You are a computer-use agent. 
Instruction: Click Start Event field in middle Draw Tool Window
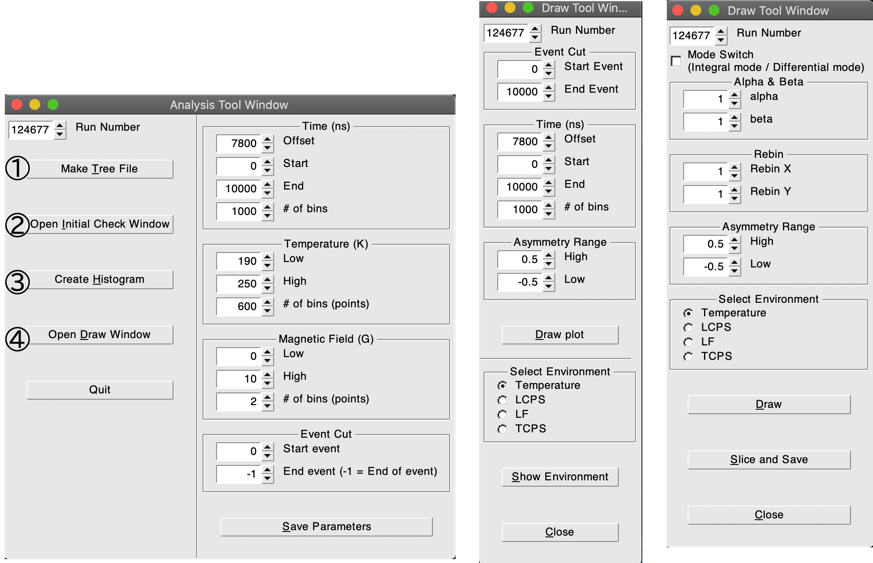point(521,69)
